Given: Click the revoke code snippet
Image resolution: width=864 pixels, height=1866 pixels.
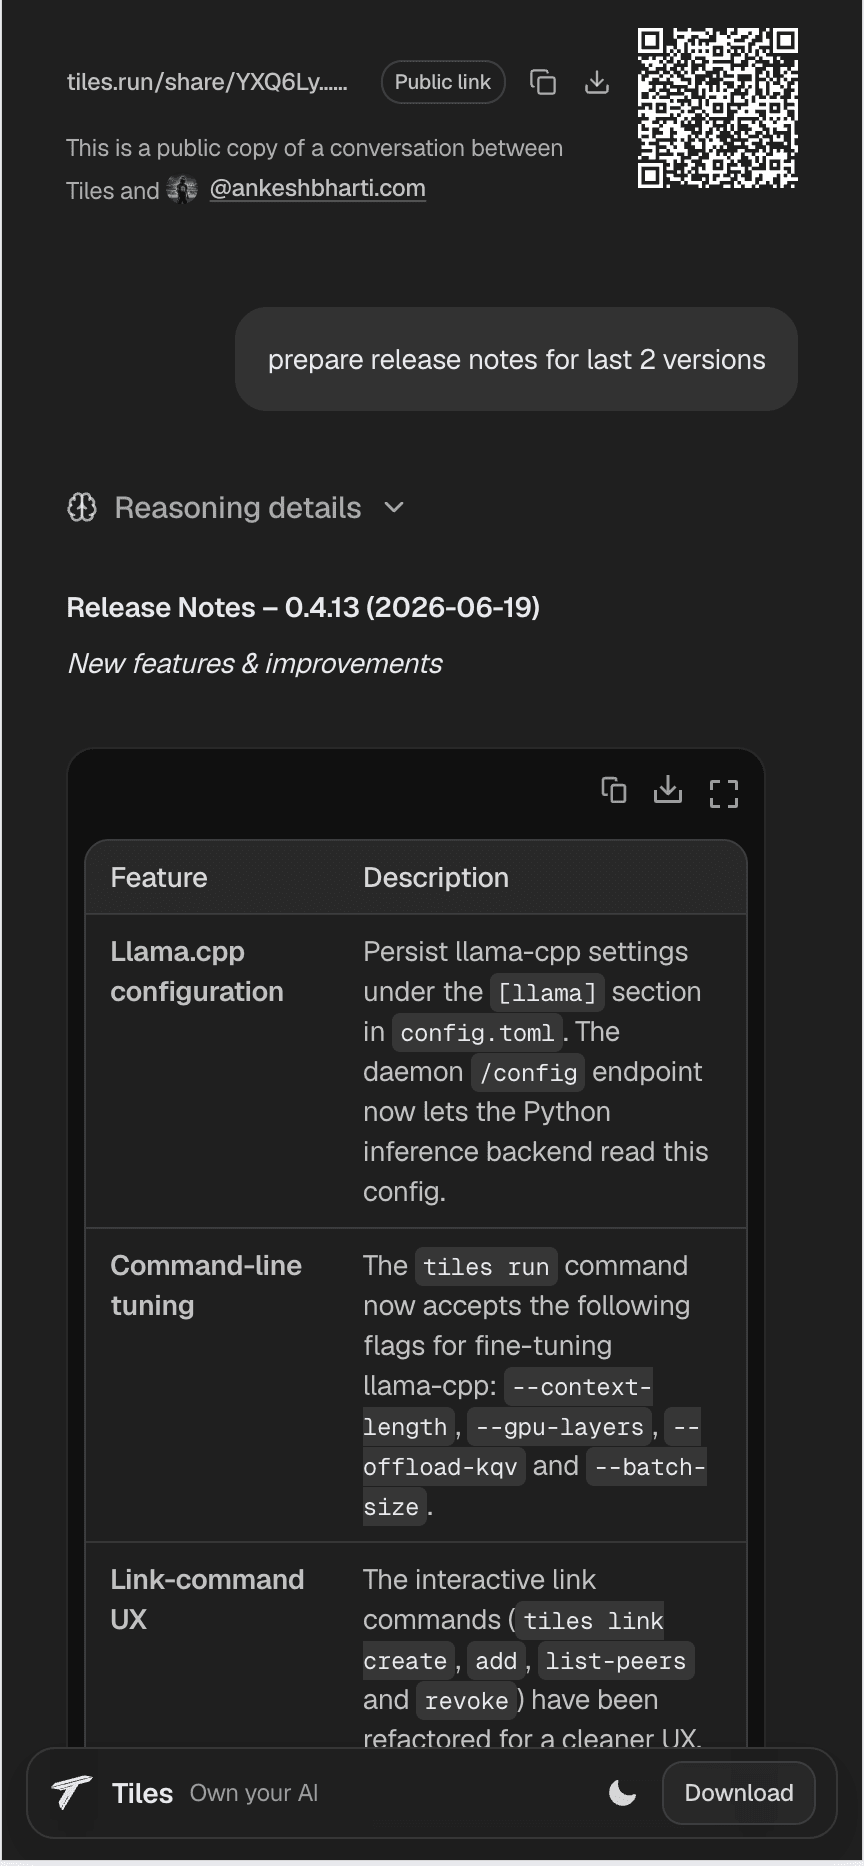Looking at the screenshot, I should pyautogui.click(x=466, y=1700).
